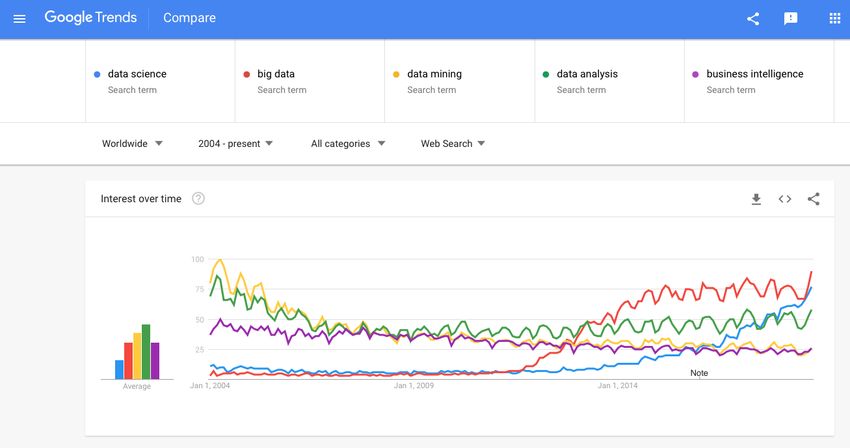
Task: Click the Compare page title
Action: (x=189, y=18)
